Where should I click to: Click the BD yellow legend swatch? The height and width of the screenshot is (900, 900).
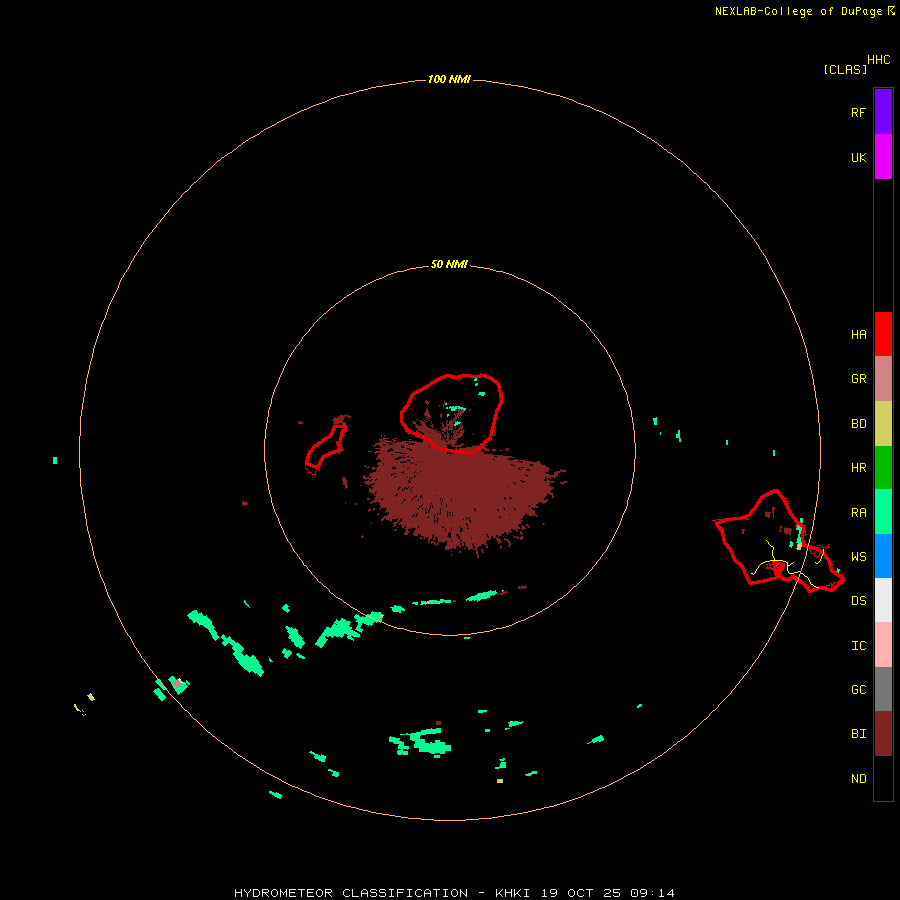click(883, 424)
